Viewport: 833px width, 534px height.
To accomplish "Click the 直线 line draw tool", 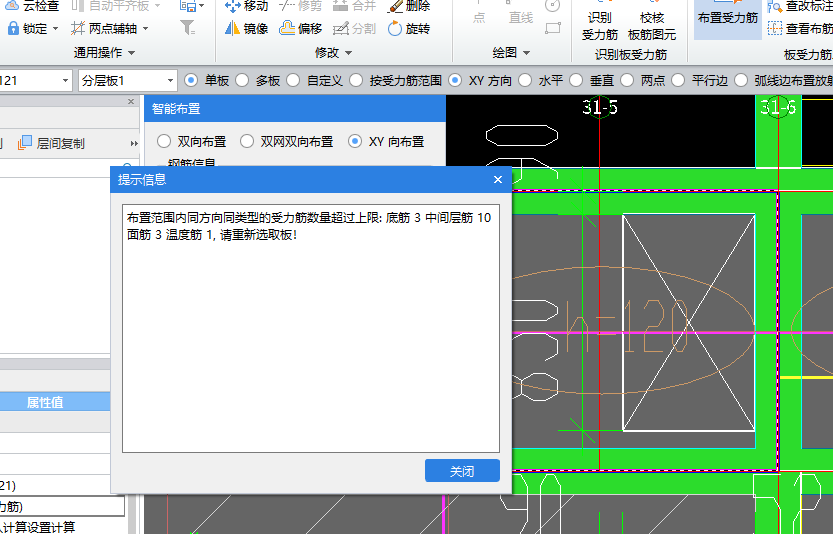I will tap(521, 14).
